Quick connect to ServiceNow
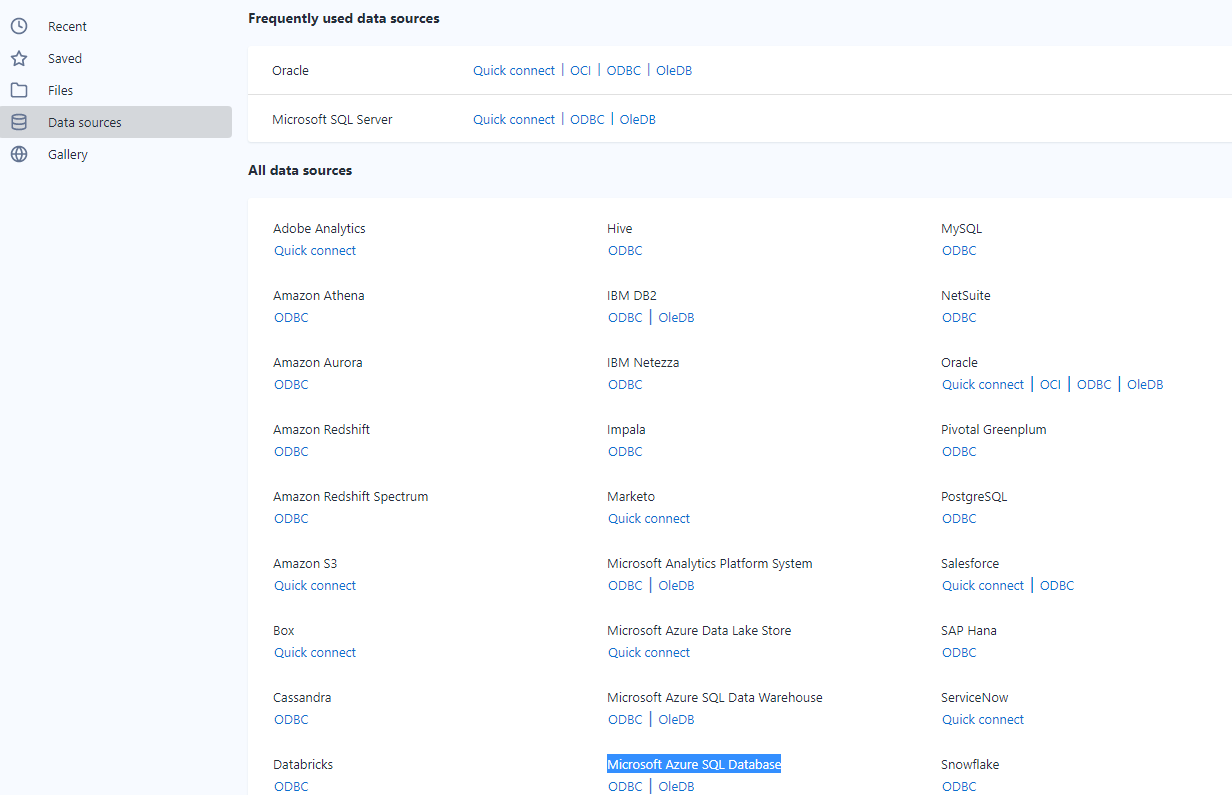 [x=983, y=719]
